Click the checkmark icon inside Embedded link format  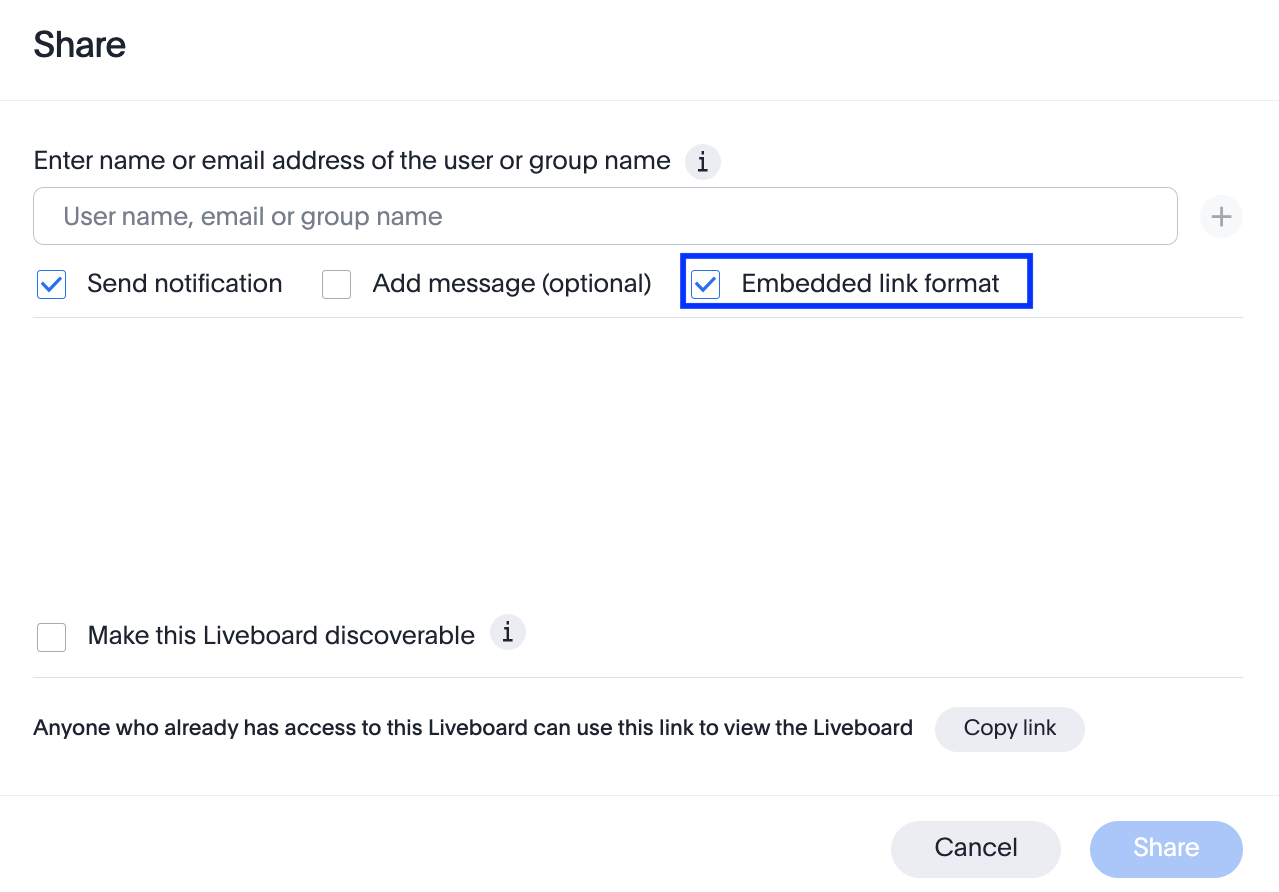705,284
